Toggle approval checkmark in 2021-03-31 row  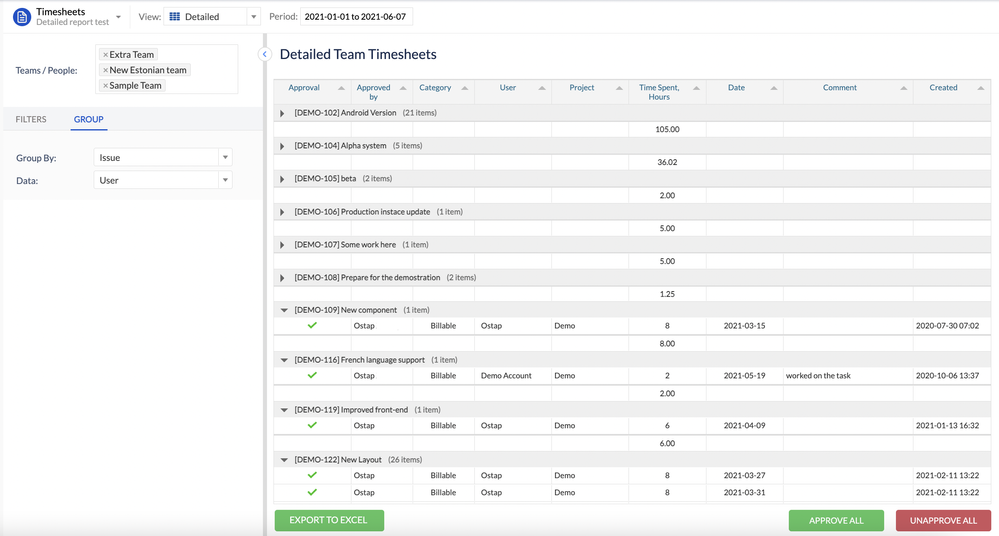(312, 492)
